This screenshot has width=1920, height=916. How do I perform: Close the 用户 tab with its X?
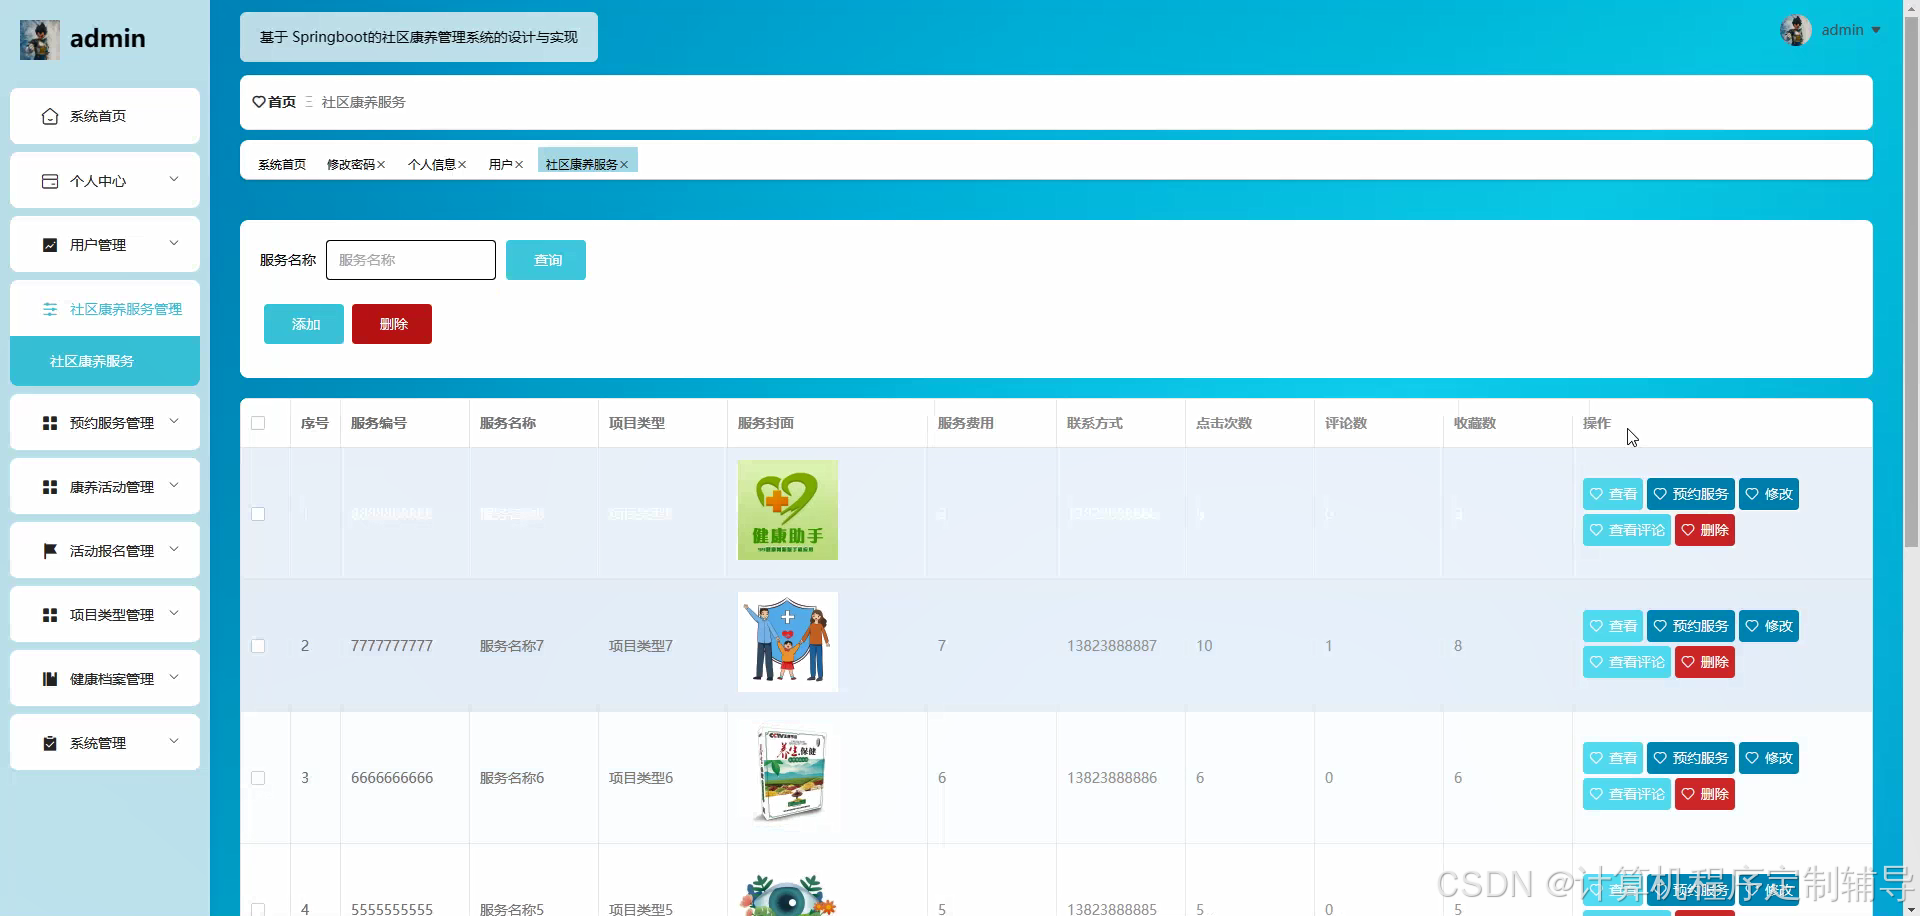click(519, 165)
